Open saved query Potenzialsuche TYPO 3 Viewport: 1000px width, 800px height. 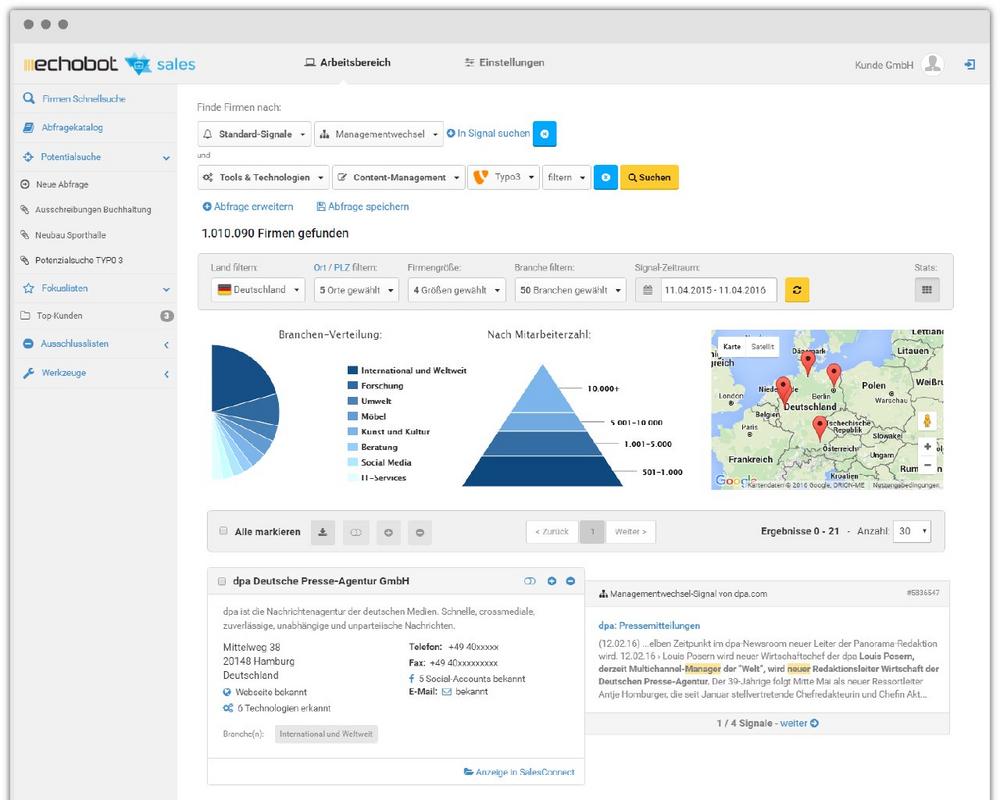[78, 260]
